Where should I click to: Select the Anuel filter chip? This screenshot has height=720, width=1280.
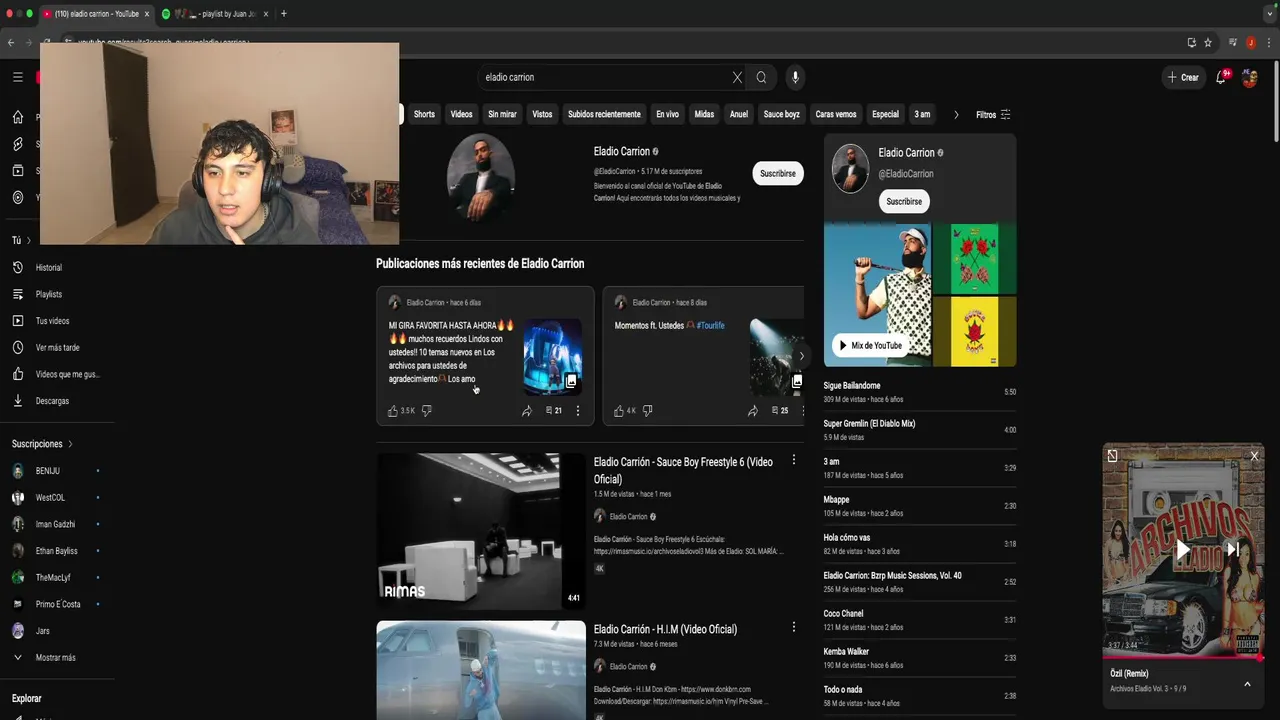[x=739, y=115]
